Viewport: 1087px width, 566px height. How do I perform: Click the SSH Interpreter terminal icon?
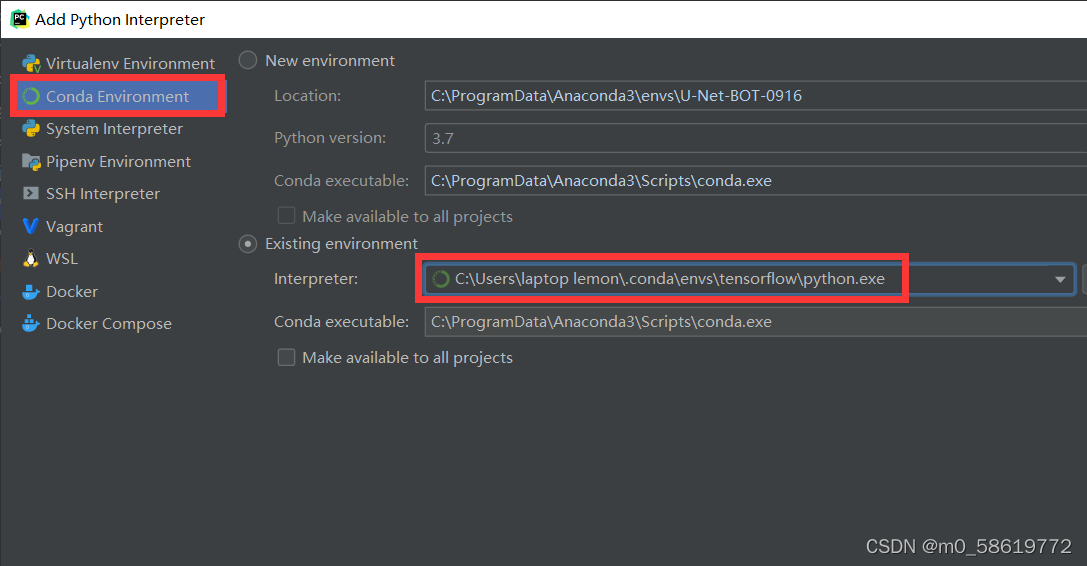[31, 194]
